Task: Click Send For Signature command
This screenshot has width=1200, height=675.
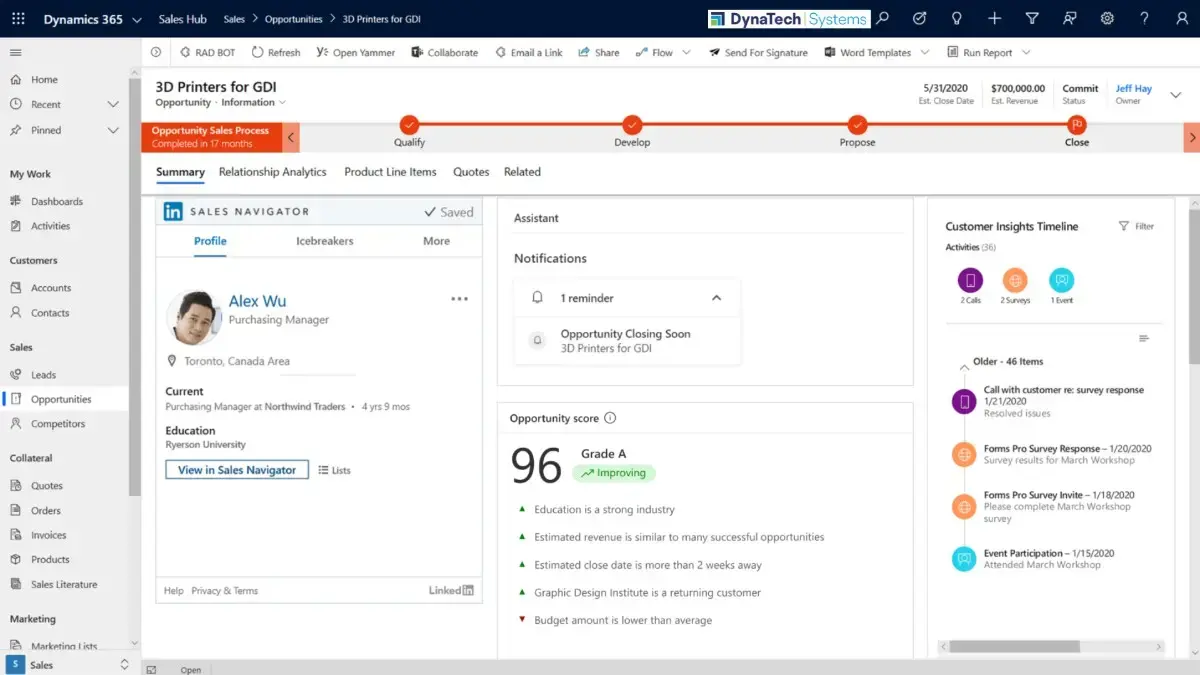Action: pyautogui.click(x=758, y=52)
